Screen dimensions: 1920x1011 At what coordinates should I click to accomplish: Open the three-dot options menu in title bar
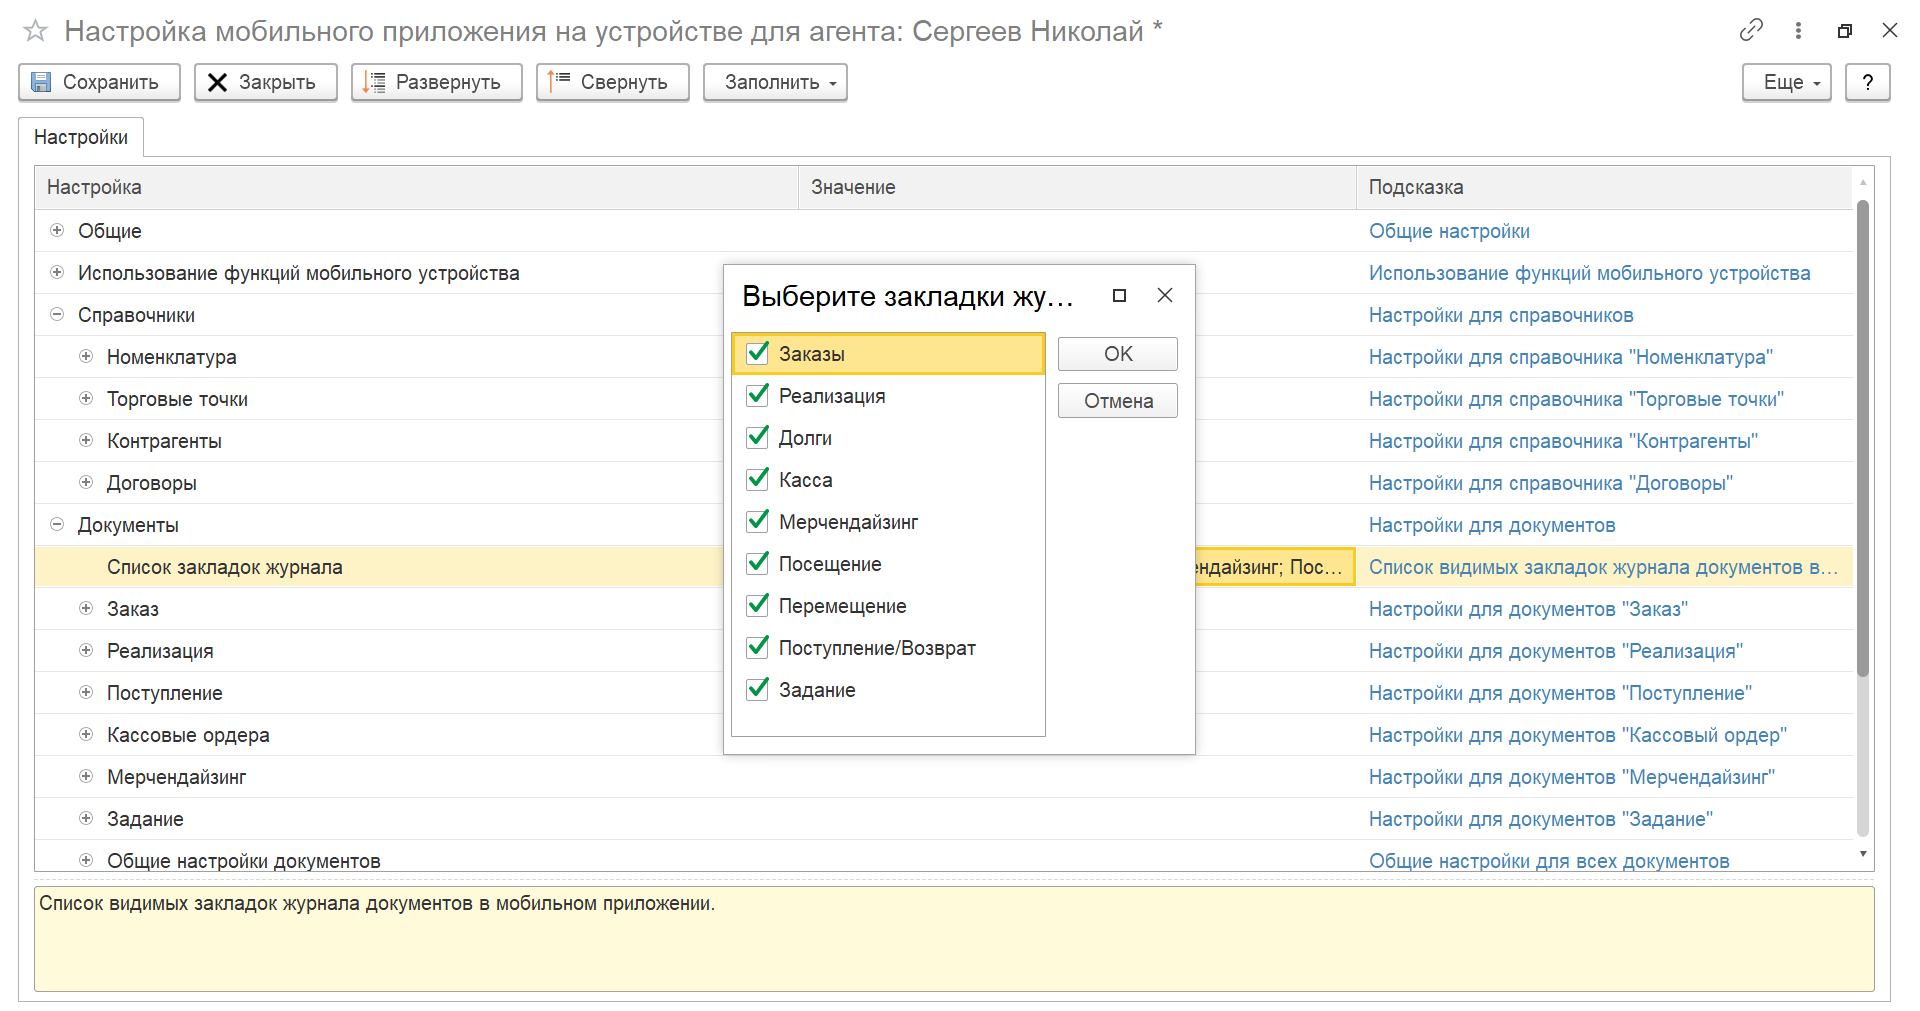(x=1798, y=30)
